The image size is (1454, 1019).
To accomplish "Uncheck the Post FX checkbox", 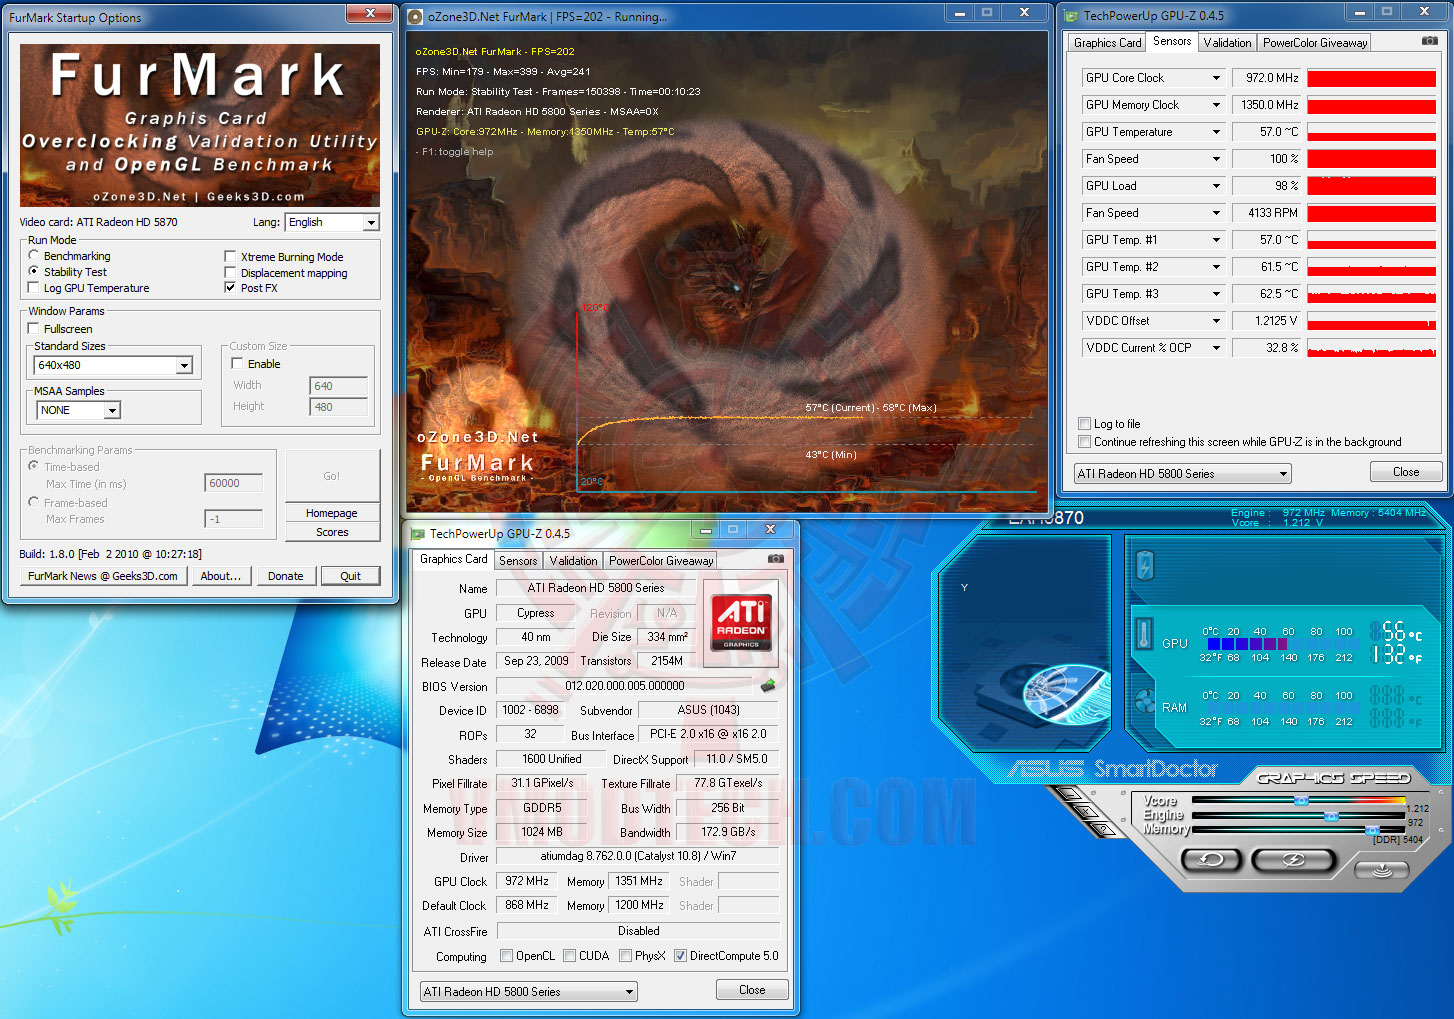I will [231, 288].
